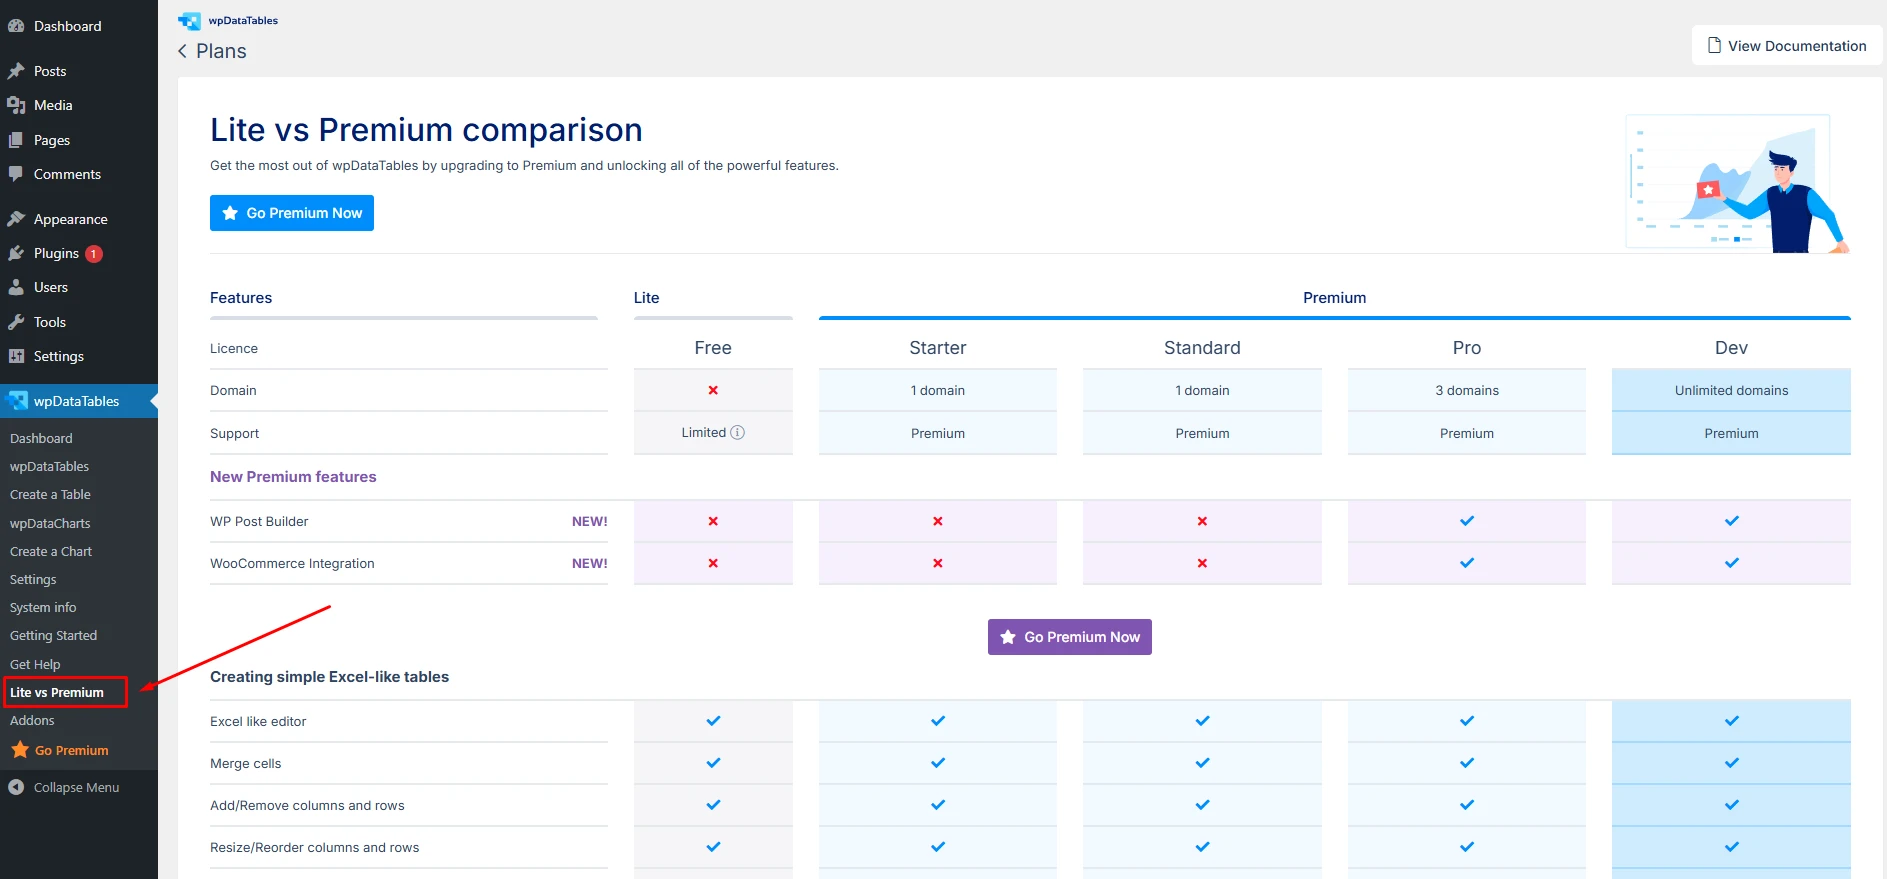Open the Lite vs Premium submenu item
Screen dimensions: 1887x879
pyautogui.click(x=57, y=692)
